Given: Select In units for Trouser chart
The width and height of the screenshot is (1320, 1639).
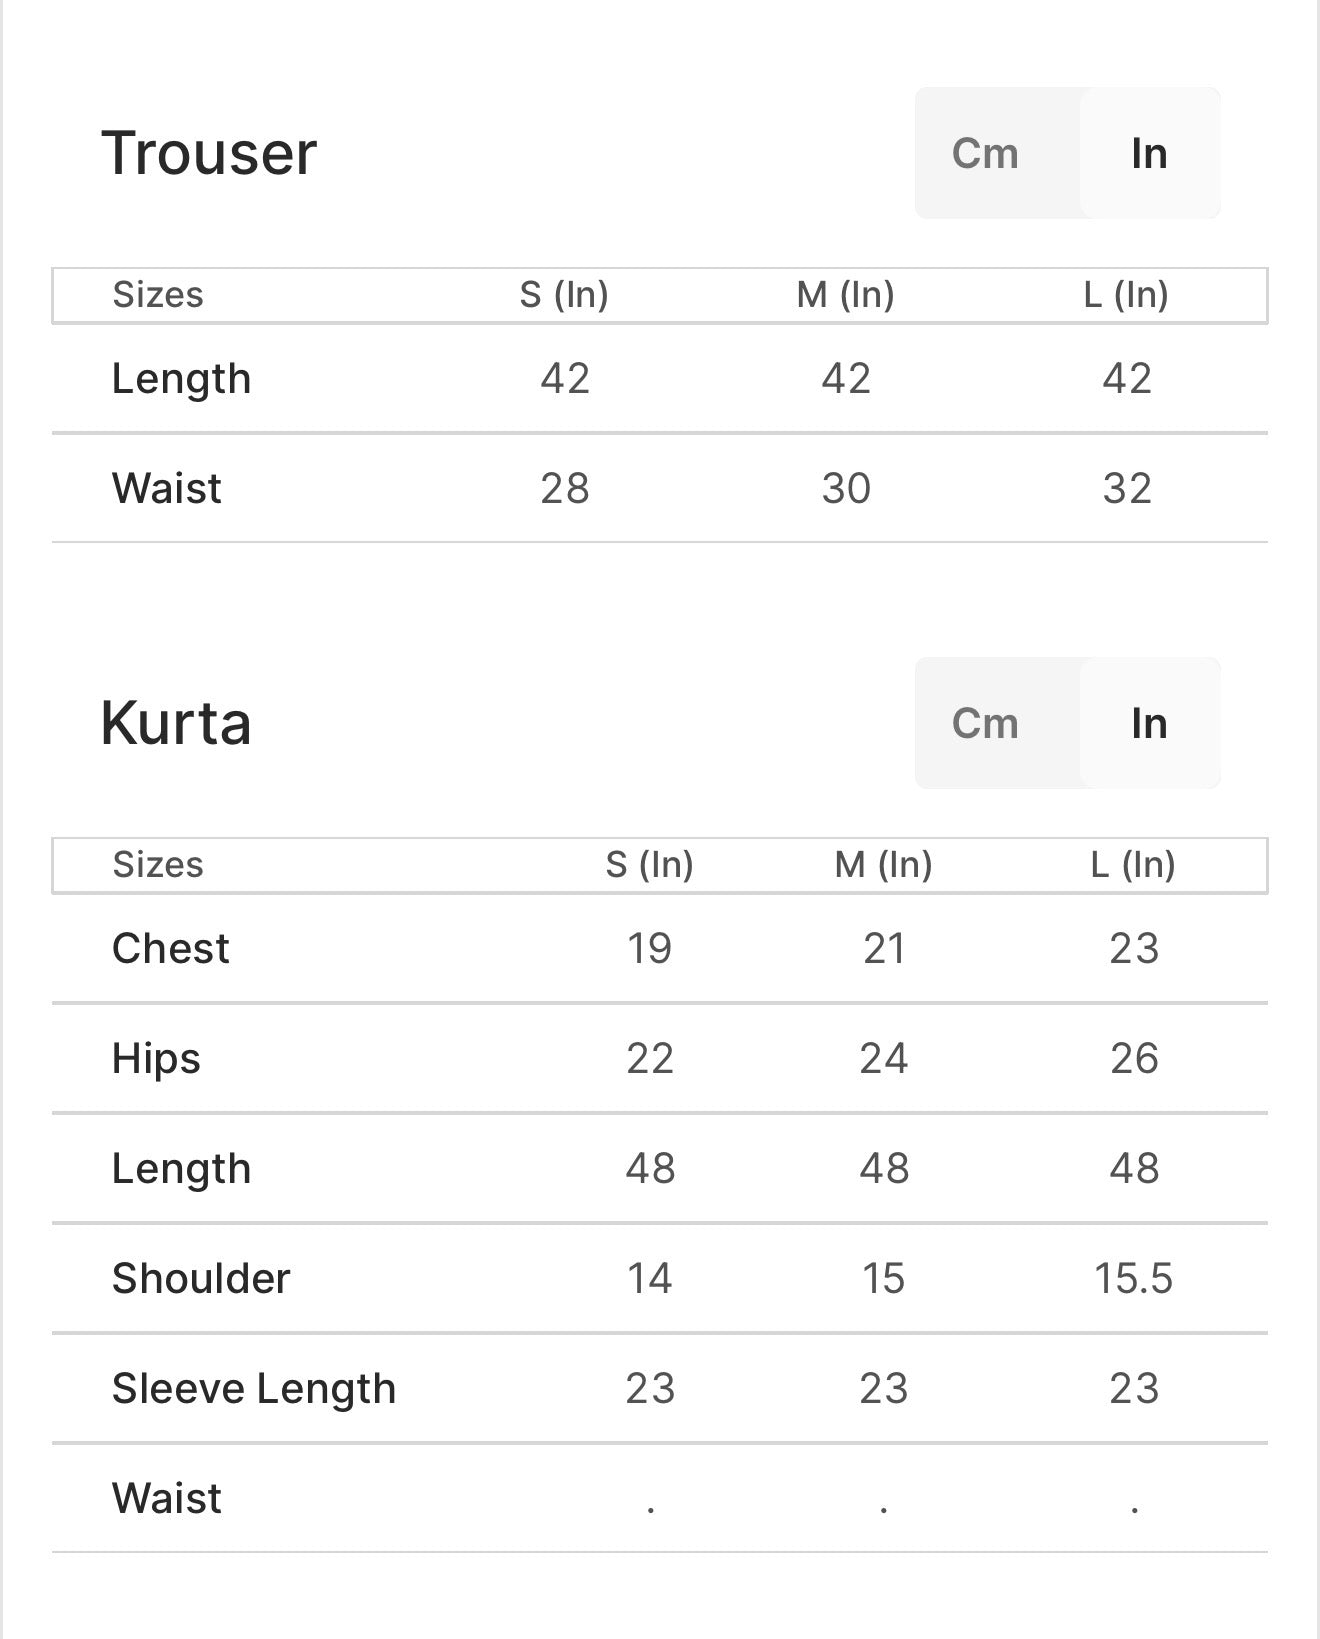Looking at the screenshot, I should [x=1149, y=153].
